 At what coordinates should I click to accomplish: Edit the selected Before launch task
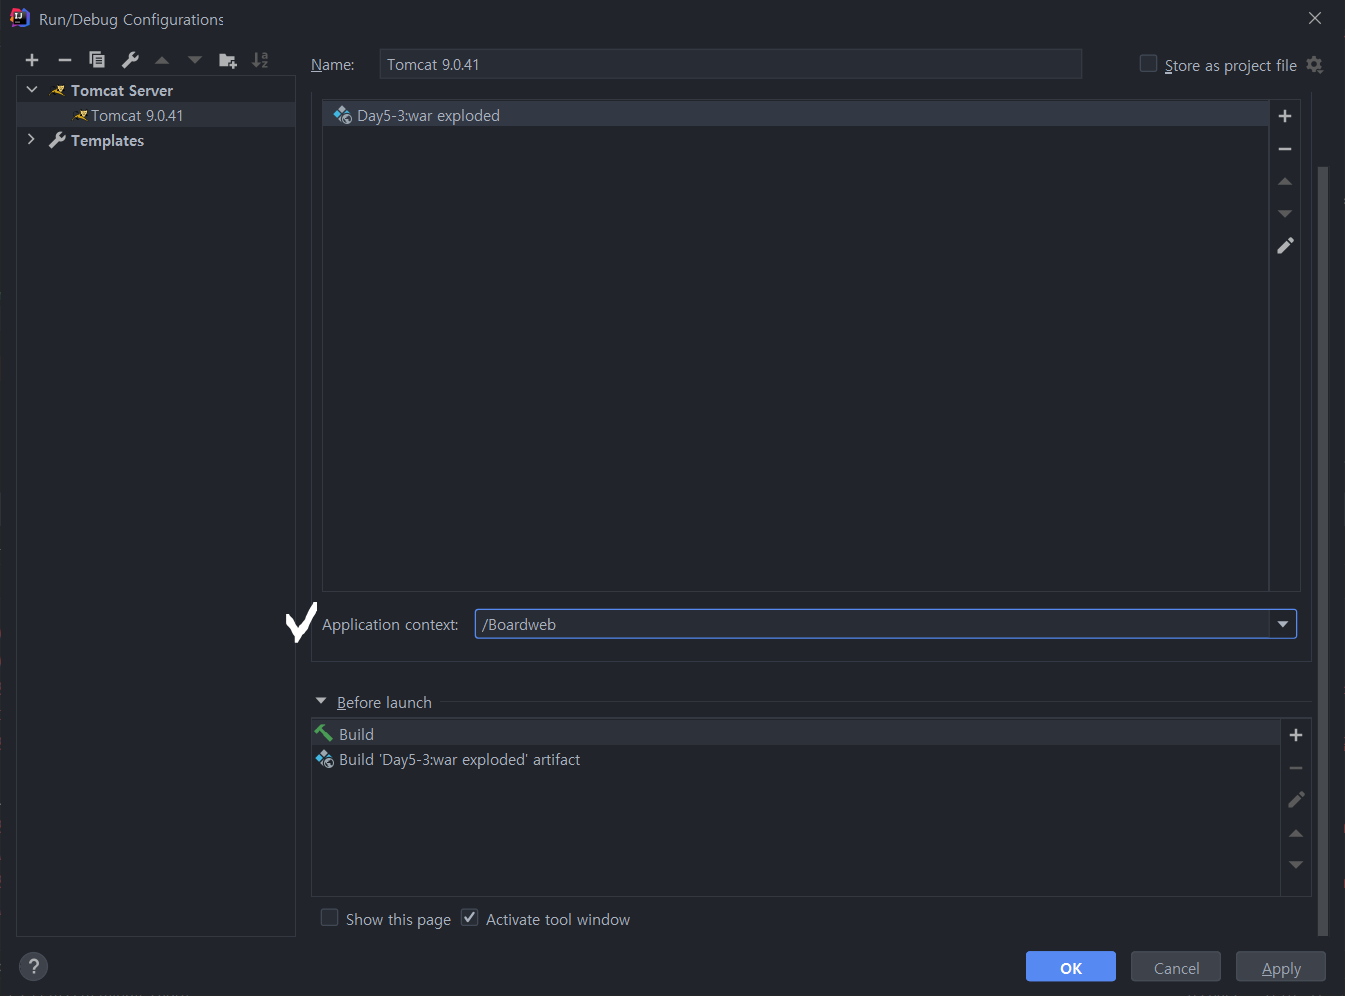[1296, 800]
